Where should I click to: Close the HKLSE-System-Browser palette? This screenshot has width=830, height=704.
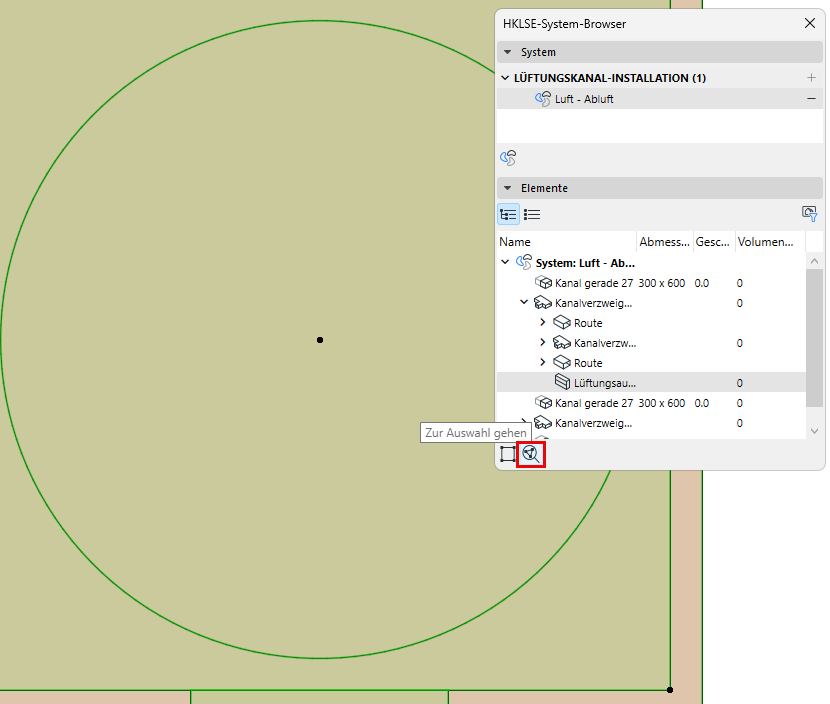809,23
